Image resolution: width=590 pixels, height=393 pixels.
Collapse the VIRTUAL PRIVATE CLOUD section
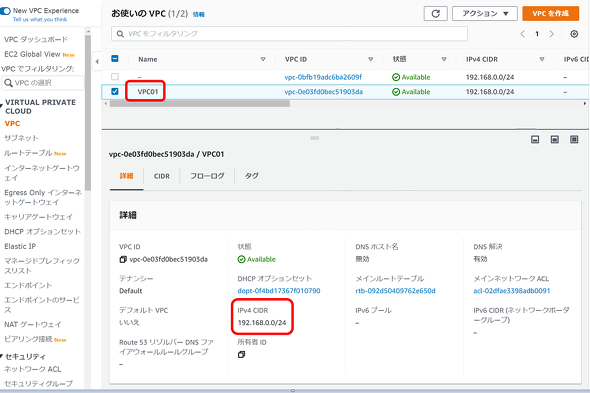tap(2, 105)
